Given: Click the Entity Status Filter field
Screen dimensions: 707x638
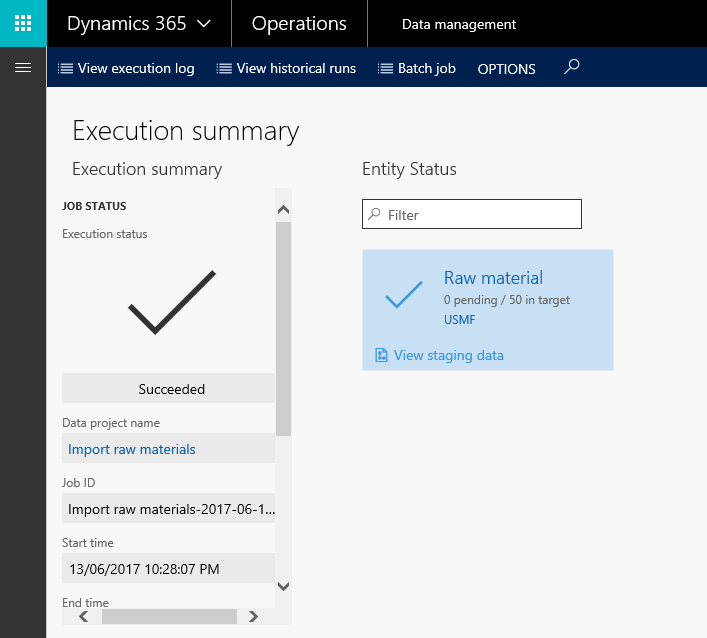Looking at the screenshot, I should pos(480,214).
